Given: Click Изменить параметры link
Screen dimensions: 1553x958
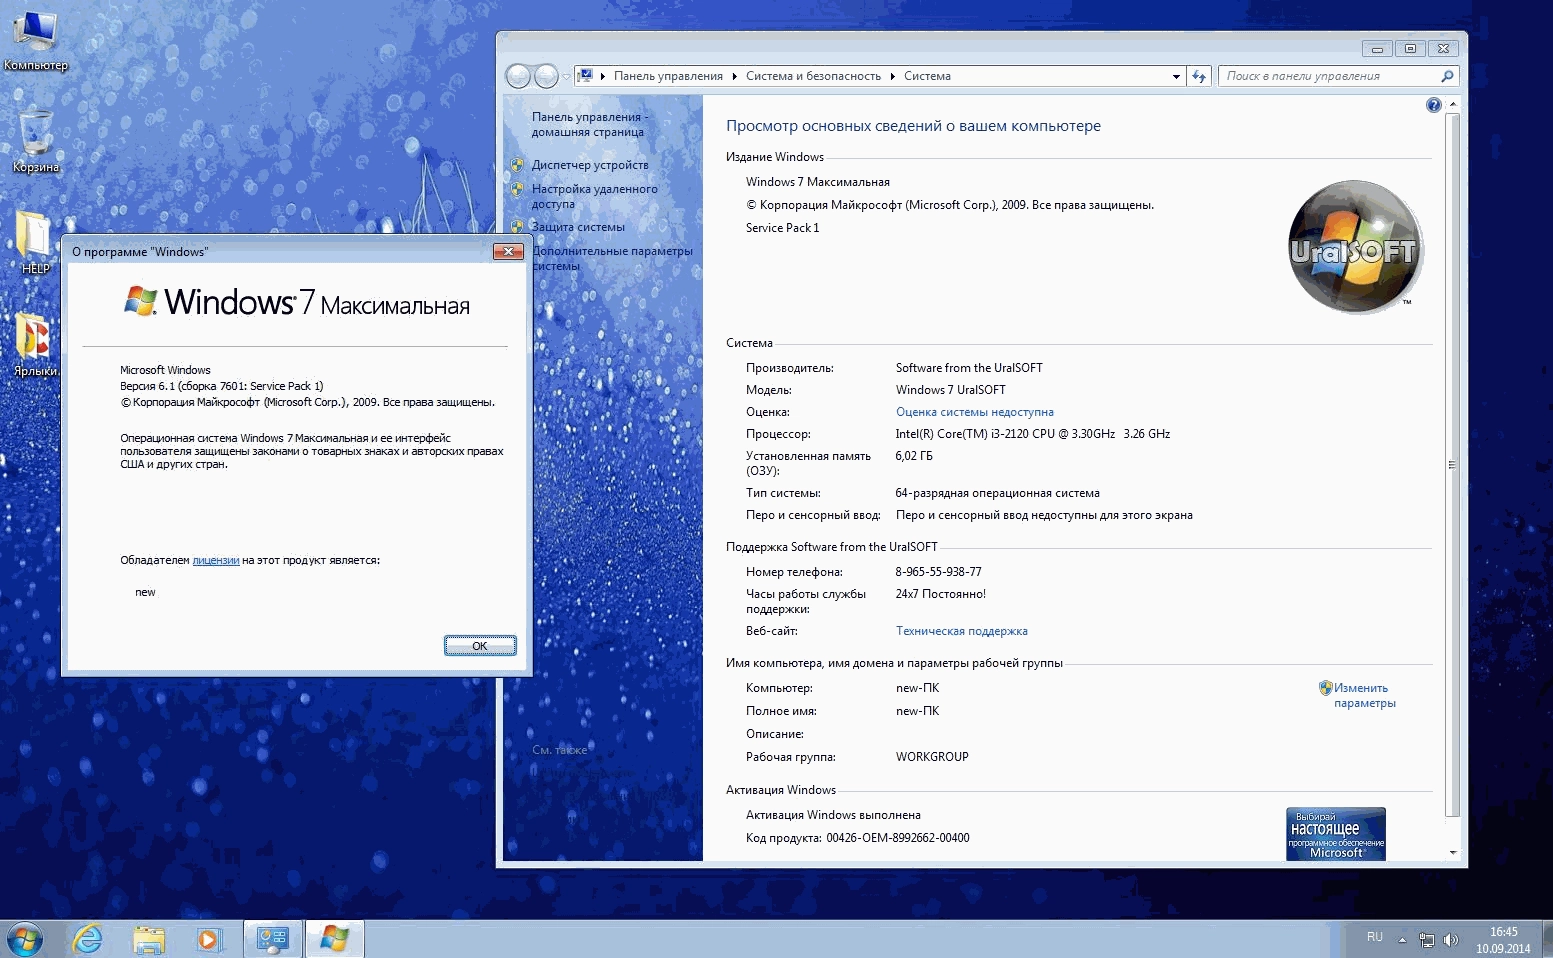Looking at the screenshot, I should coord(1364,695).
